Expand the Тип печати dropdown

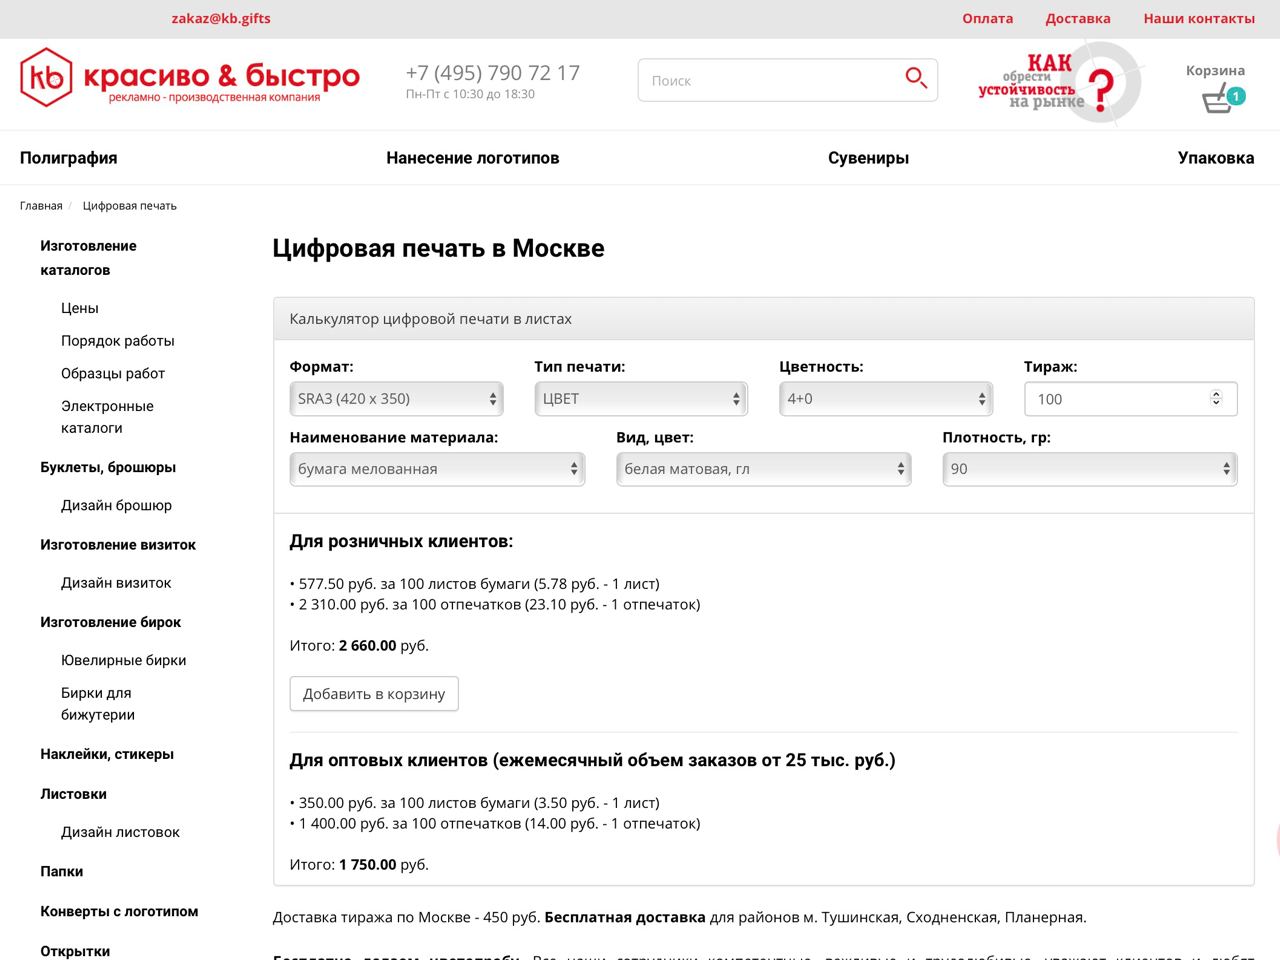[x=641, y=399]
